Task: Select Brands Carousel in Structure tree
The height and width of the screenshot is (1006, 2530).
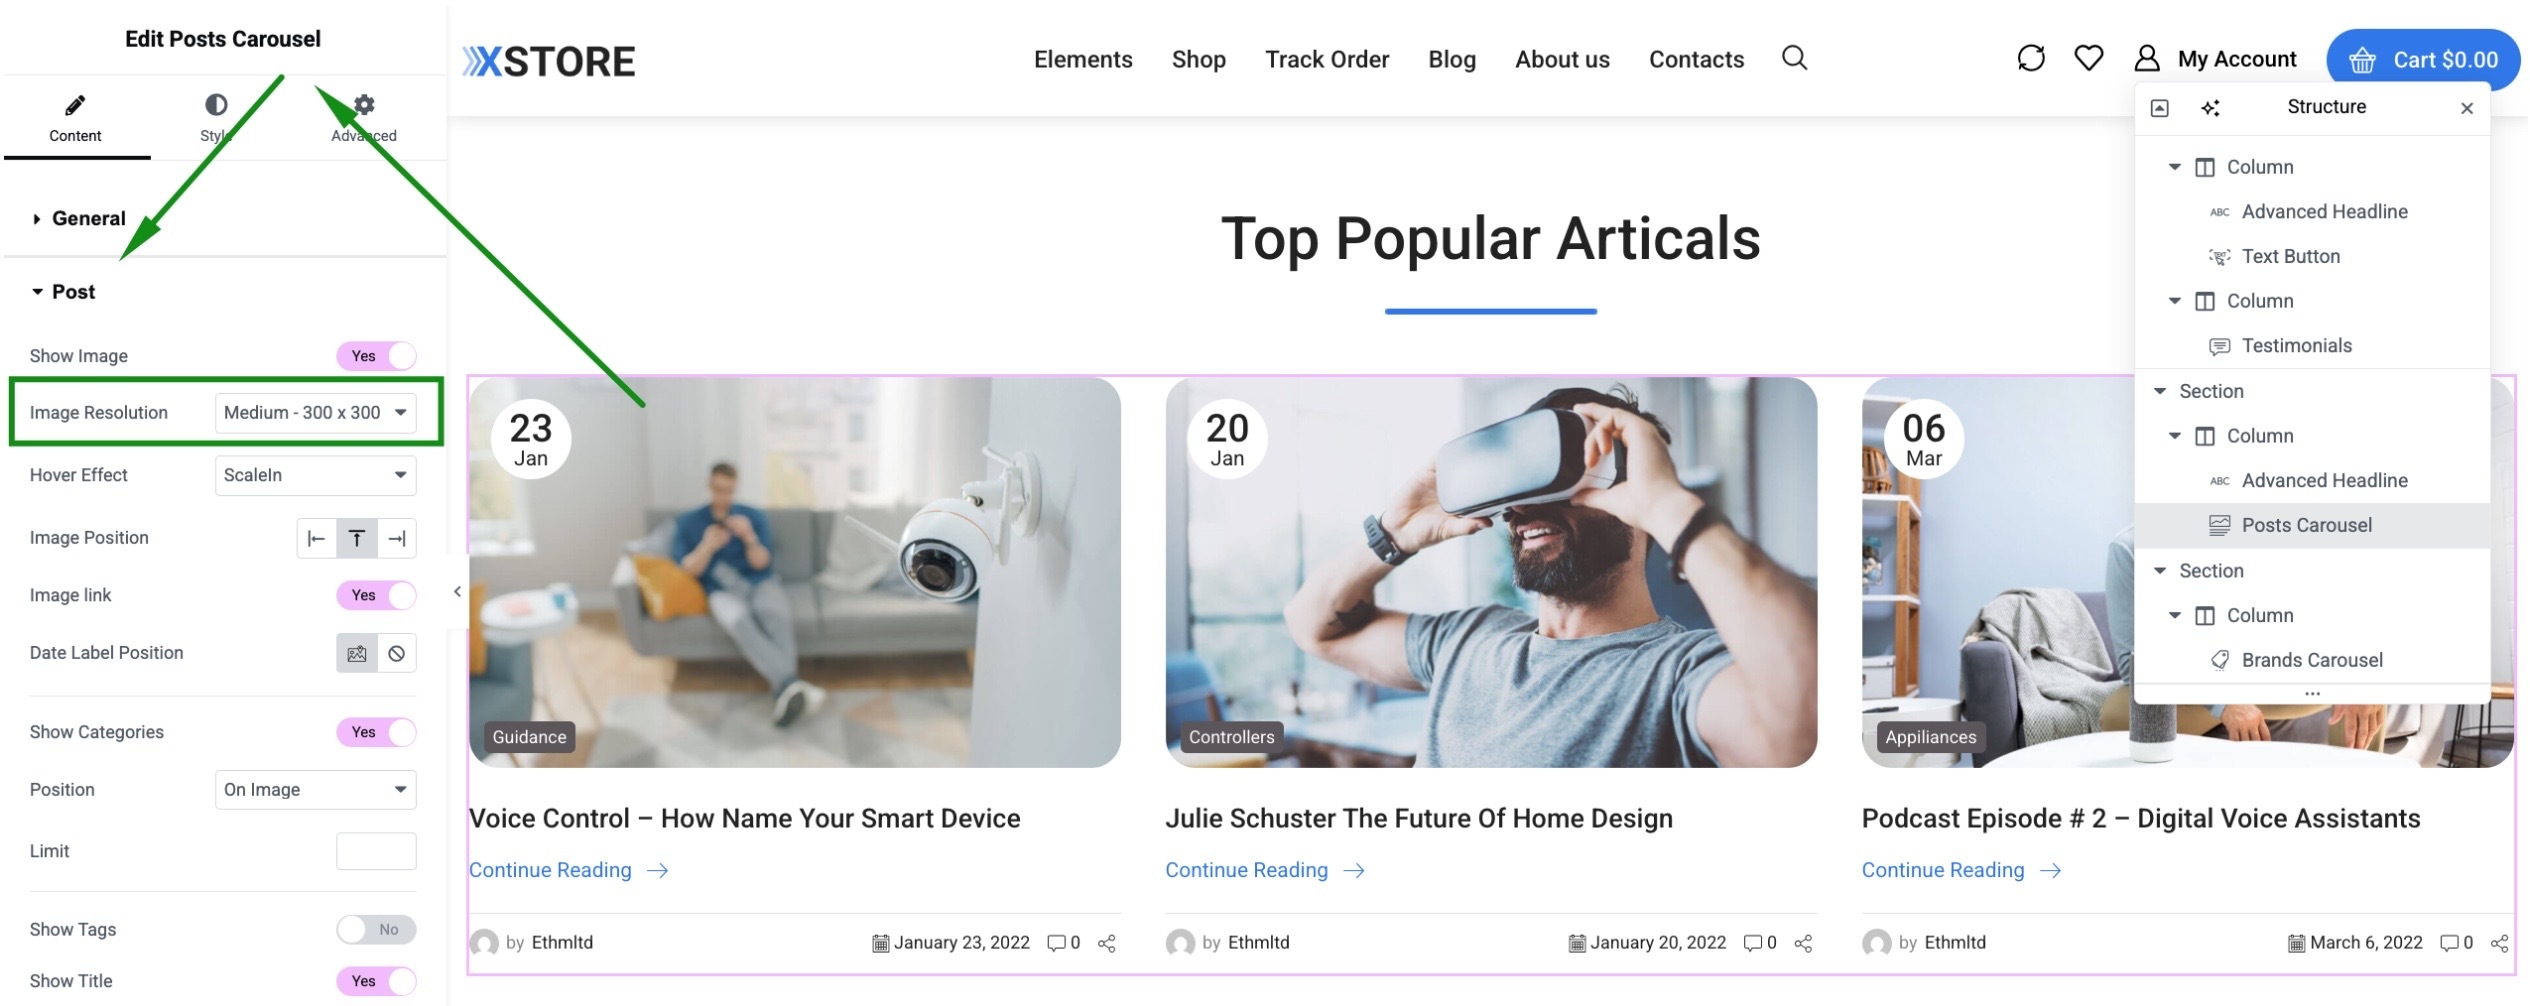Action: [2311, 660]
